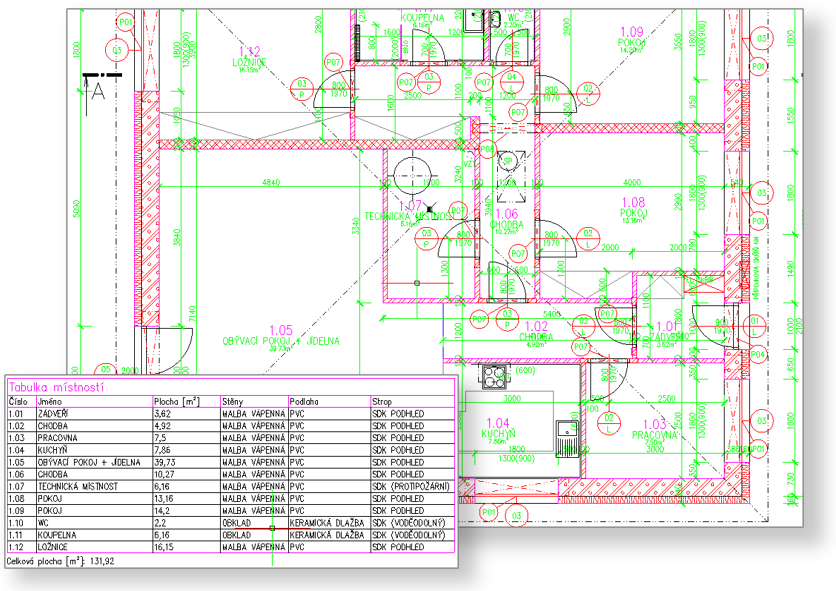The height and width of the screenshot is (591, 836).
Task: Click the crosshair cursor marker in the table
Action: [x=272, y=526]
